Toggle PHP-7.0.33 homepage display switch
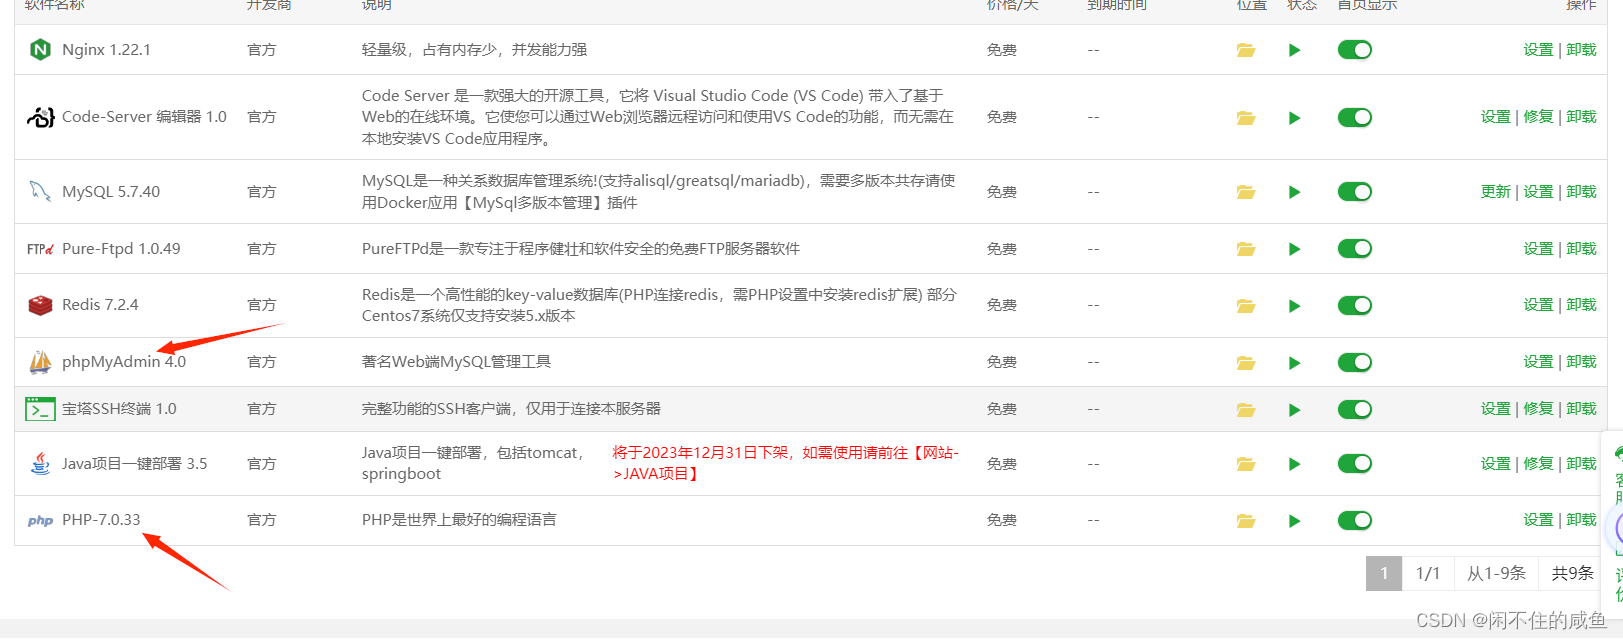Screen dimensions: 1623x639 pos(1355,521)
